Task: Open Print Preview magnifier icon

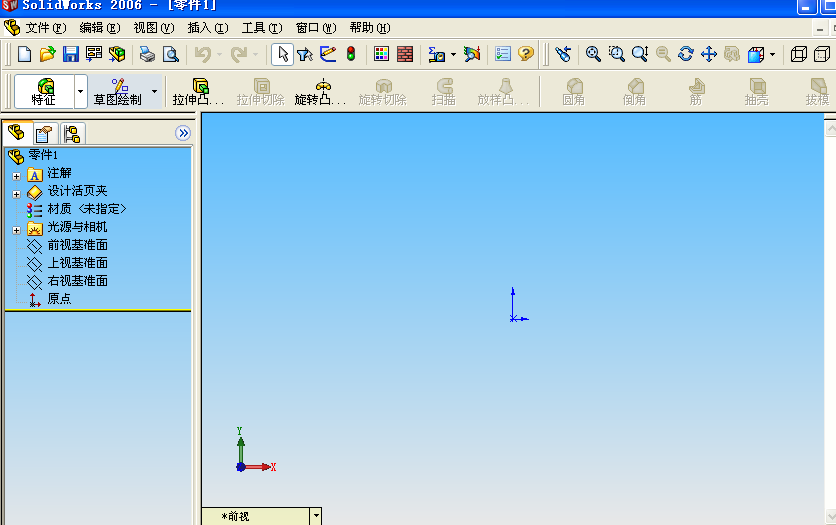Action: tap(171, 54)
